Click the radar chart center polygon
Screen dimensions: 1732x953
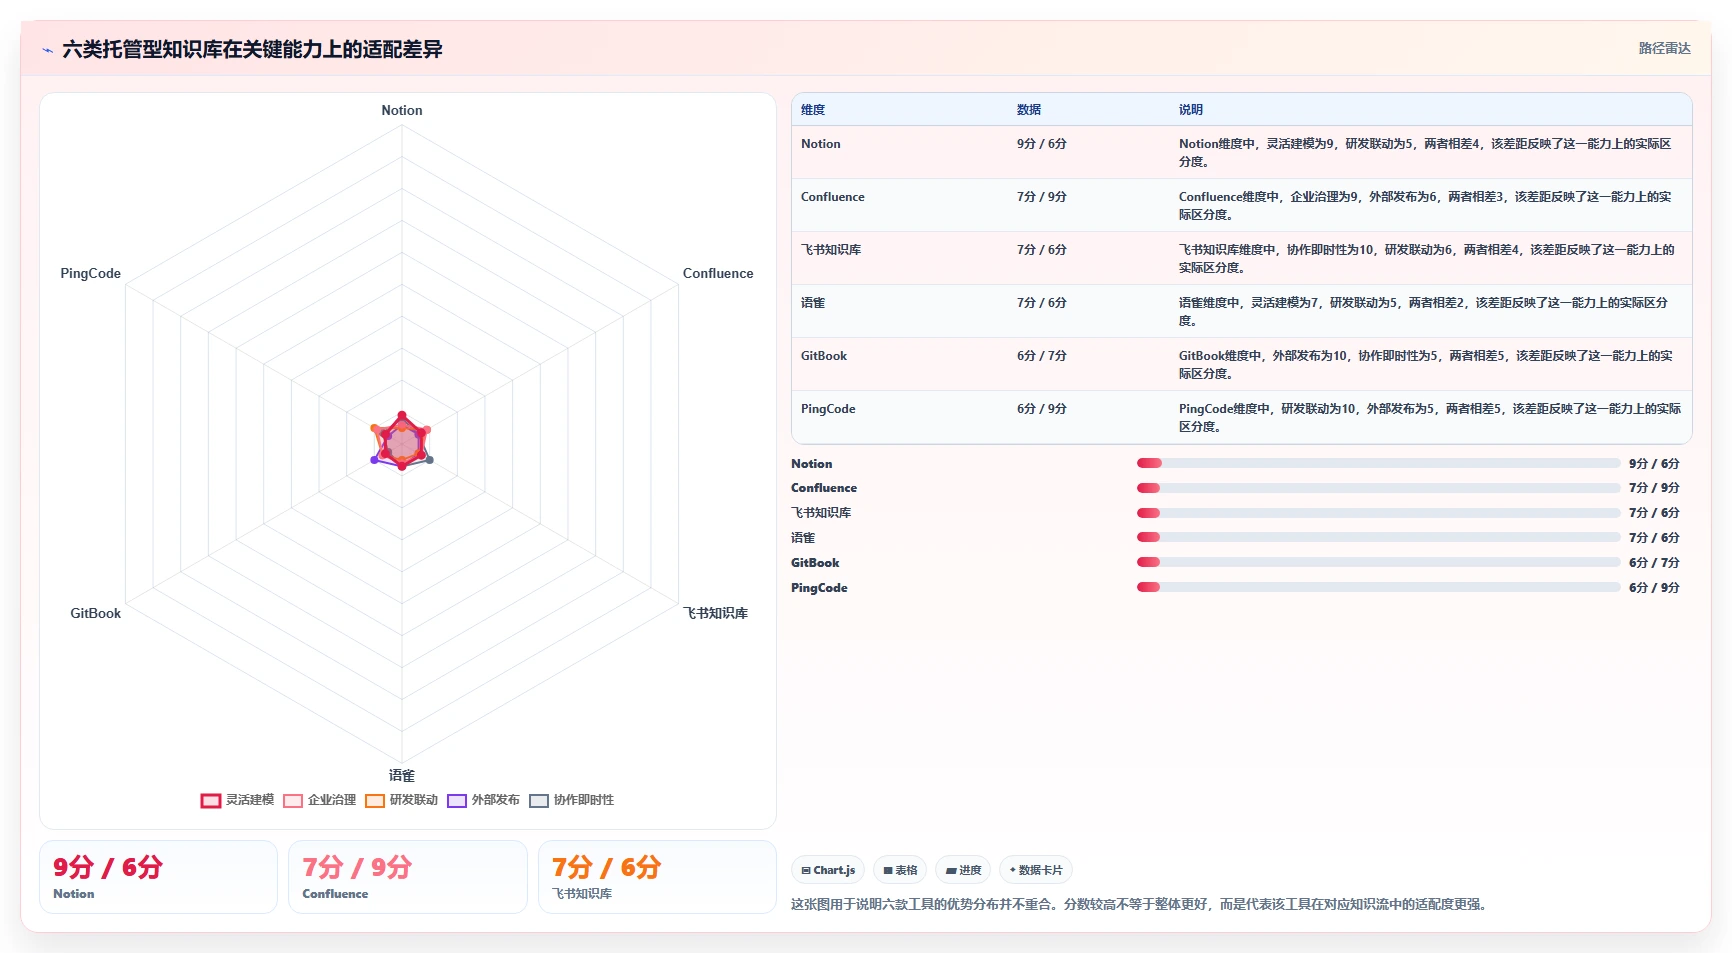pyautogui.click(x=402, y=443)
